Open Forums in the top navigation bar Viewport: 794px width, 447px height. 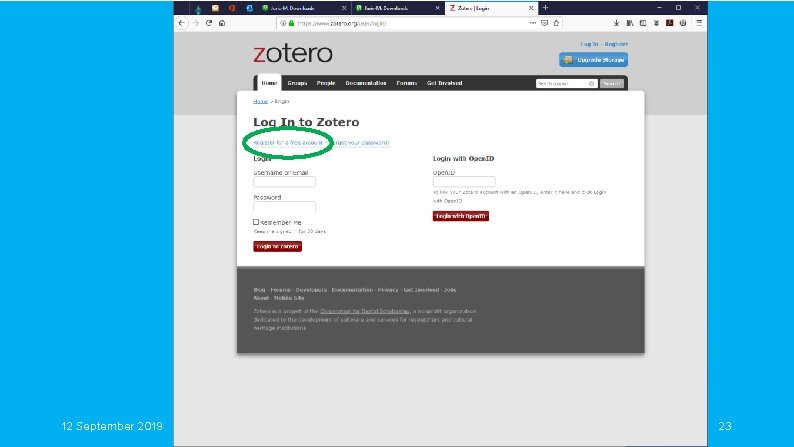click(407, 83)
